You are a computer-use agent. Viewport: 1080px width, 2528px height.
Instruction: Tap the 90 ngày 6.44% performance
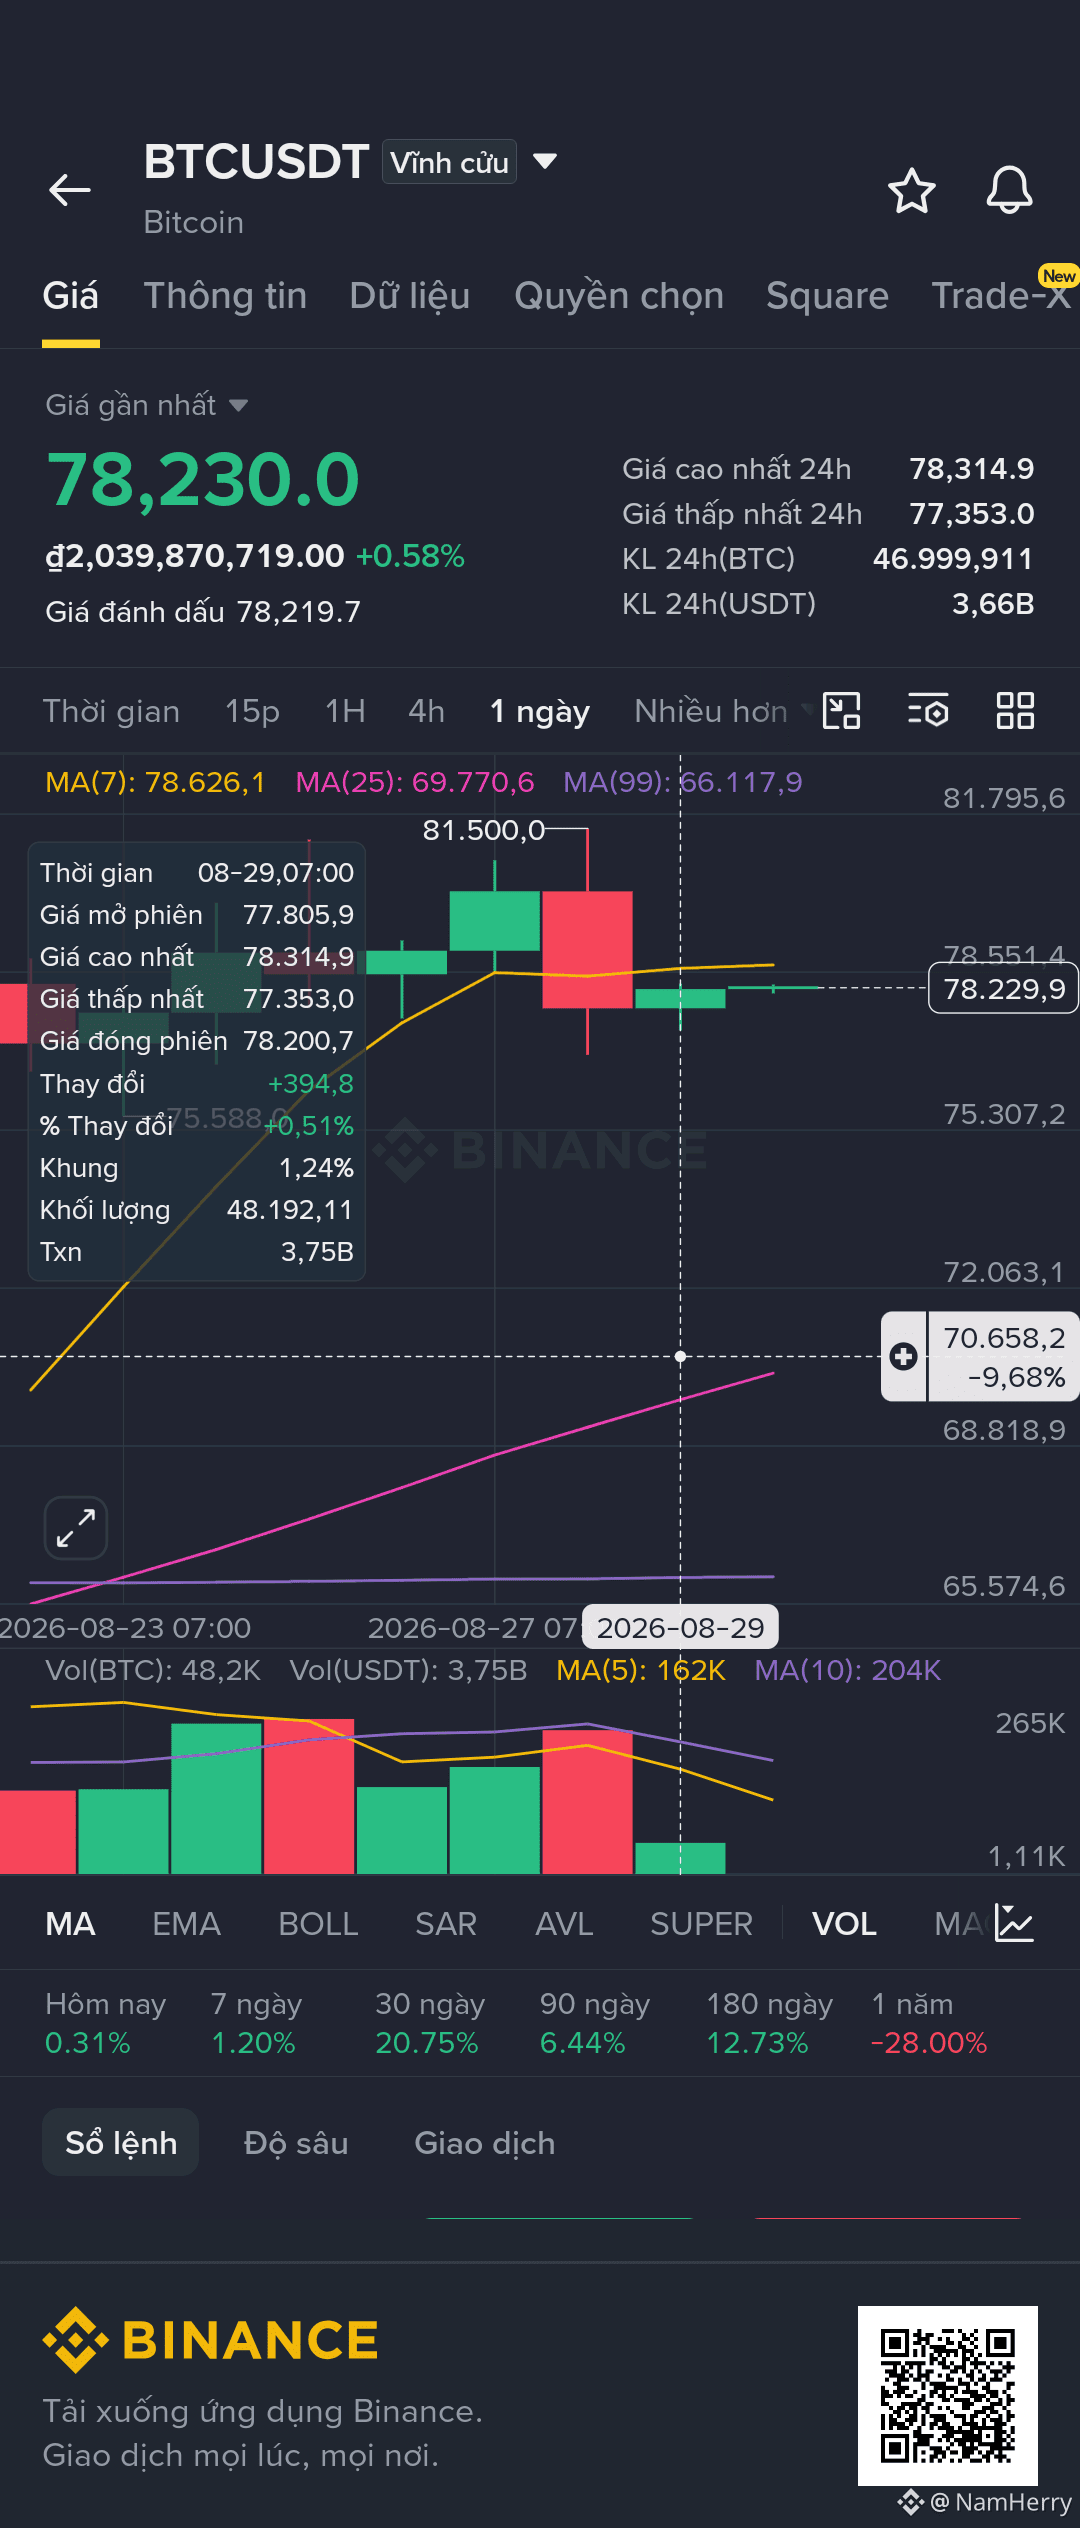(595, 2023)
